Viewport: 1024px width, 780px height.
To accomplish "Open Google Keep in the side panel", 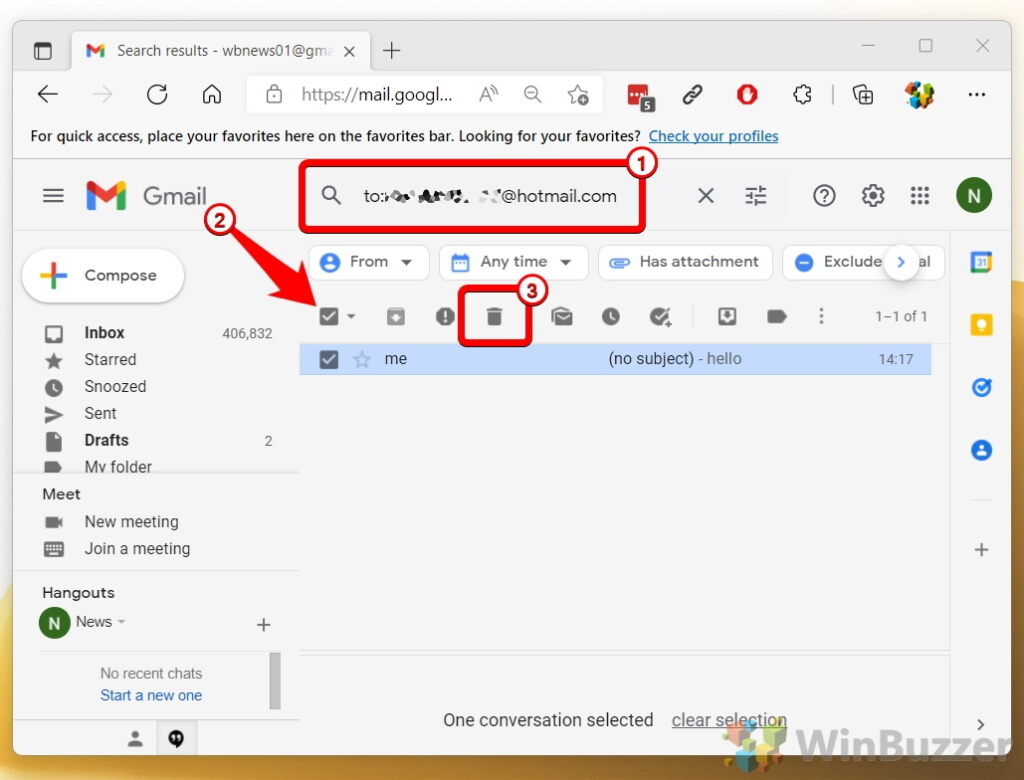I will click(x=981, y=324).
